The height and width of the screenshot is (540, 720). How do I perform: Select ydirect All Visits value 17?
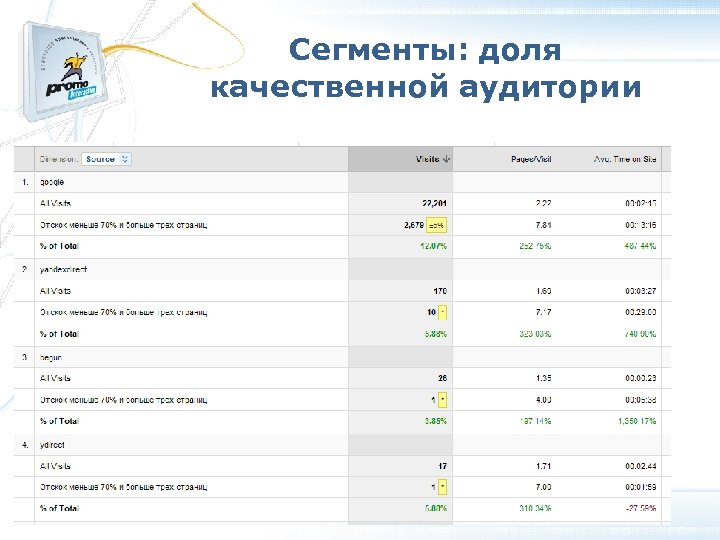[442, 466]
